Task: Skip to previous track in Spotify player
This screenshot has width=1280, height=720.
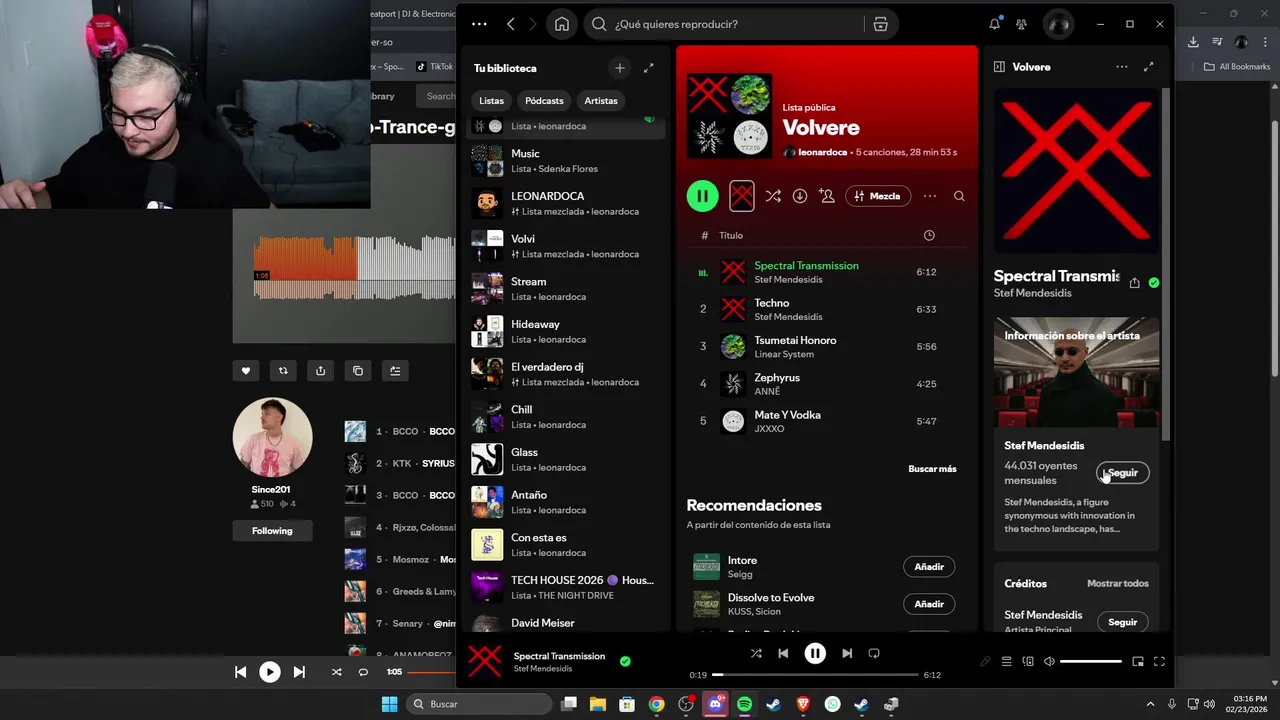Action: point(783,653)
